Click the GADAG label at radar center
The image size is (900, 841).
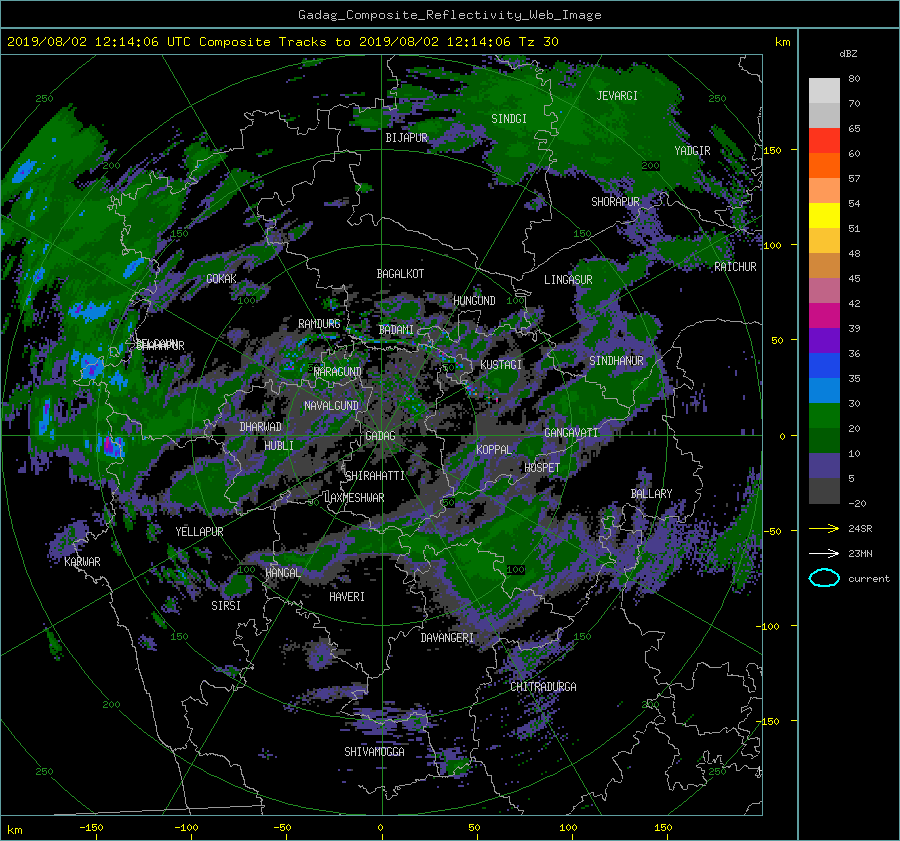coord(381,436)
